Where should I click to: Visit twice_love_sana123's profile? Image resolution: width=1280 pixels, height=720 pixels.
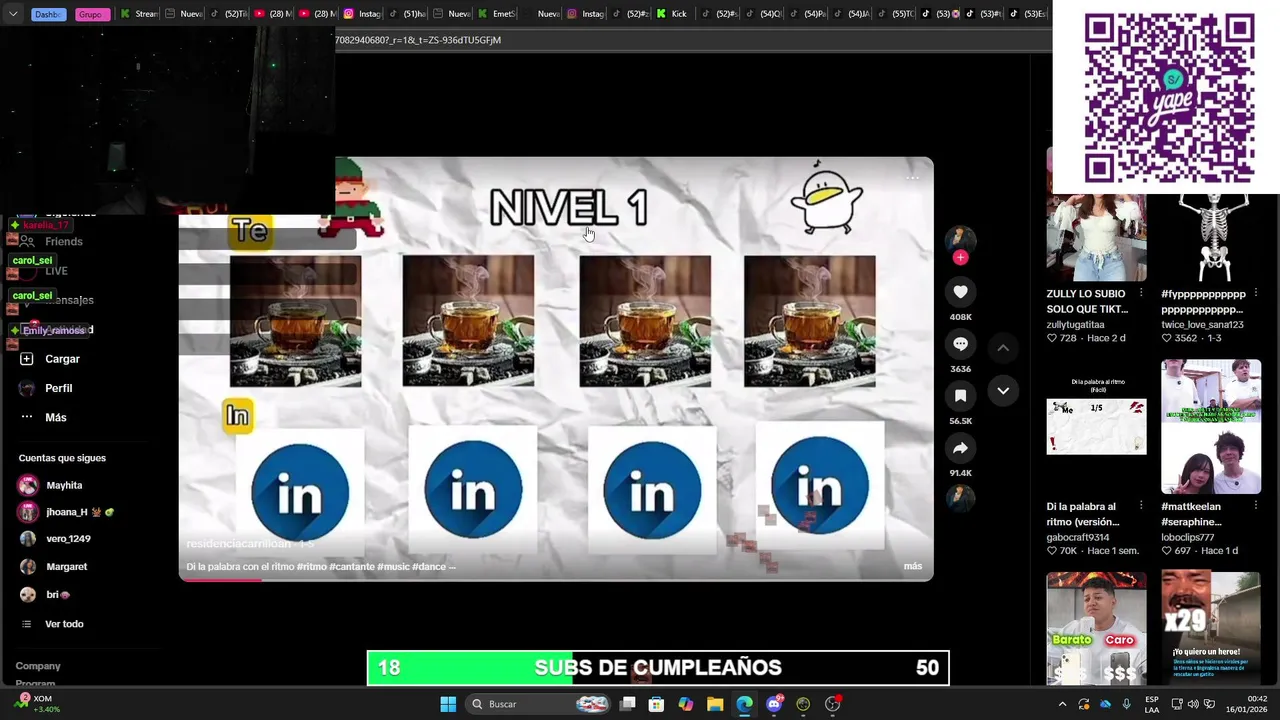click(1202, 325)
